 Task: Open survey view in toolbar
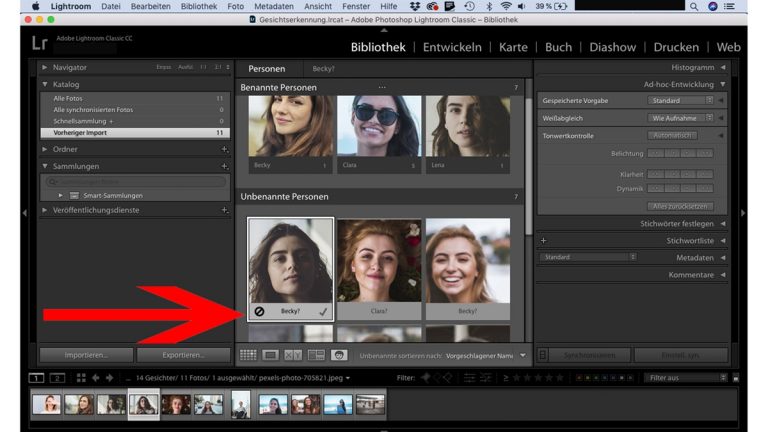coord(316,355)
